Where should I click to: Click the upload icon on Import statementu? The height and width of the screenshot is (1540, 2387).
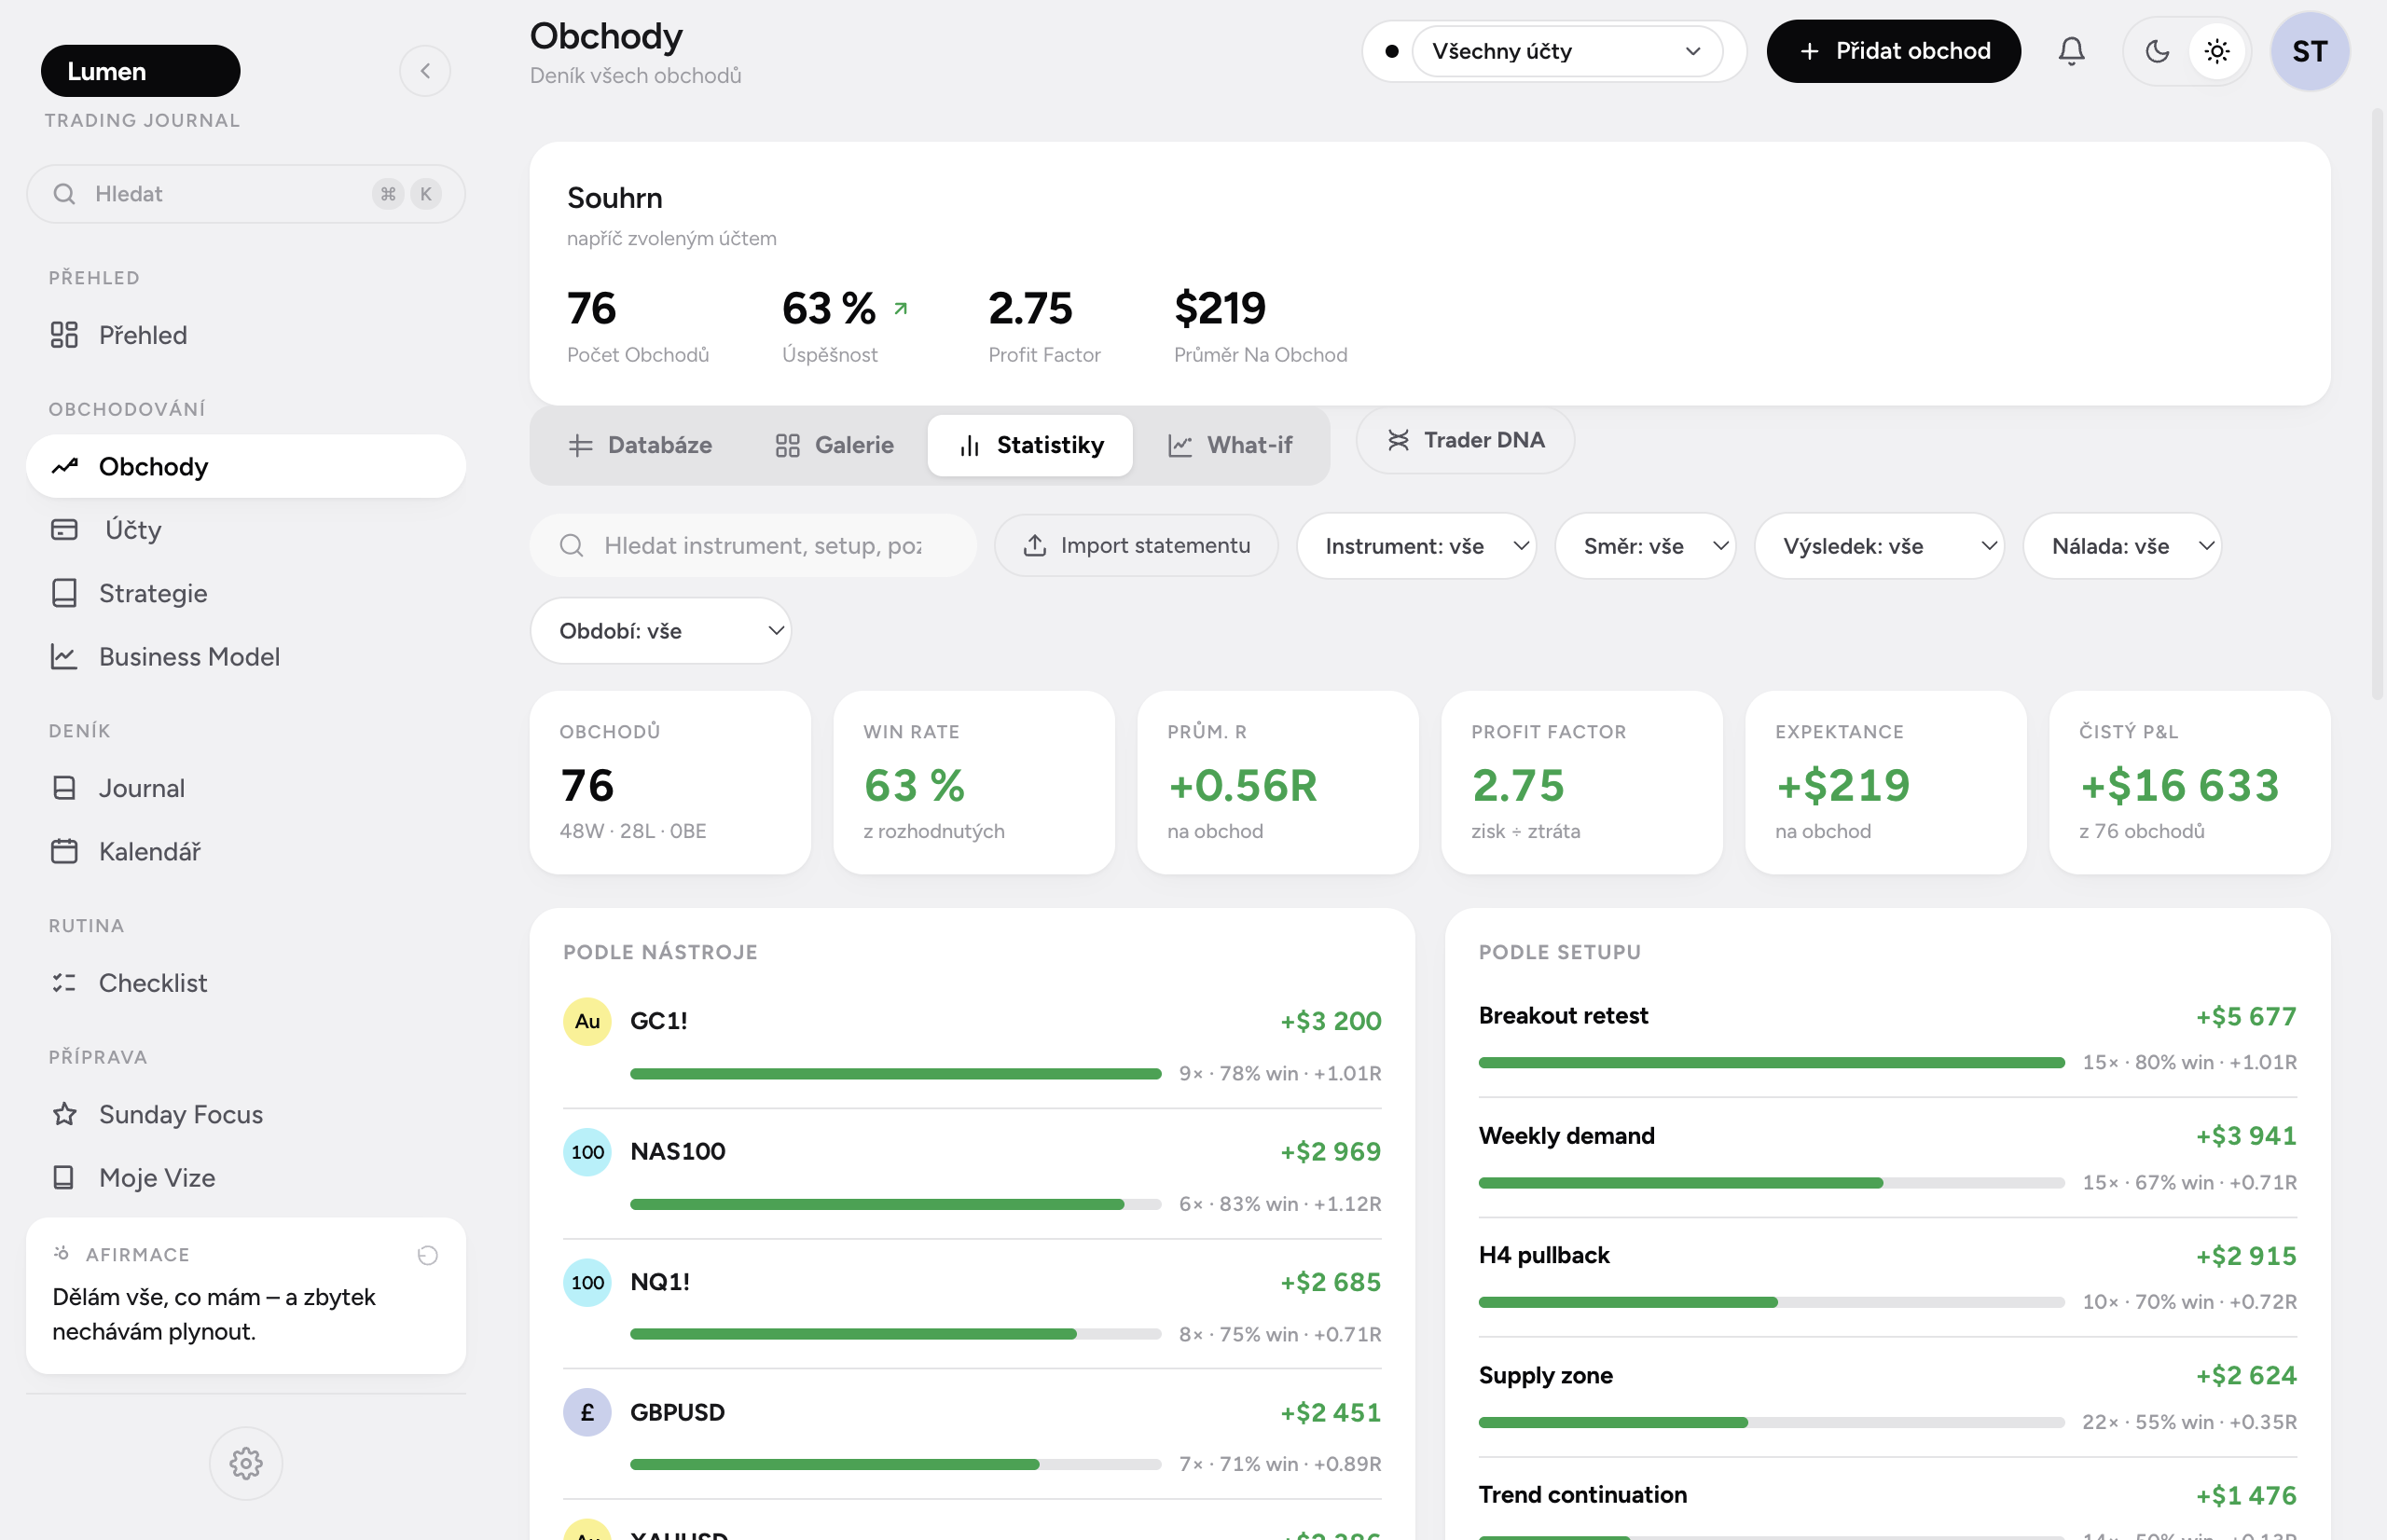point(1035,545)
